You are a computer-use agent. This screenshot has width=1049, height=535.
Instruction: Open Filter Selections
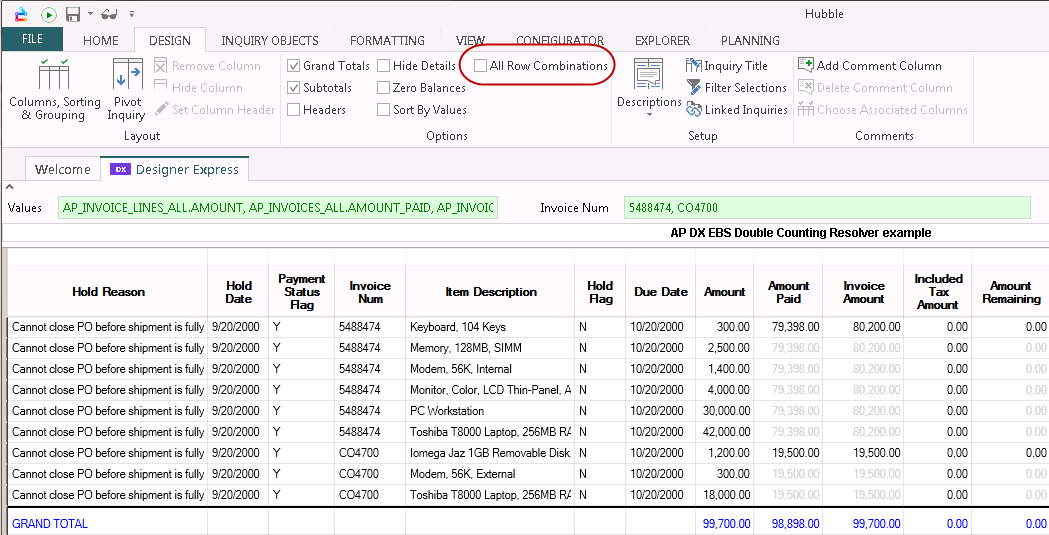coord(736,88)
